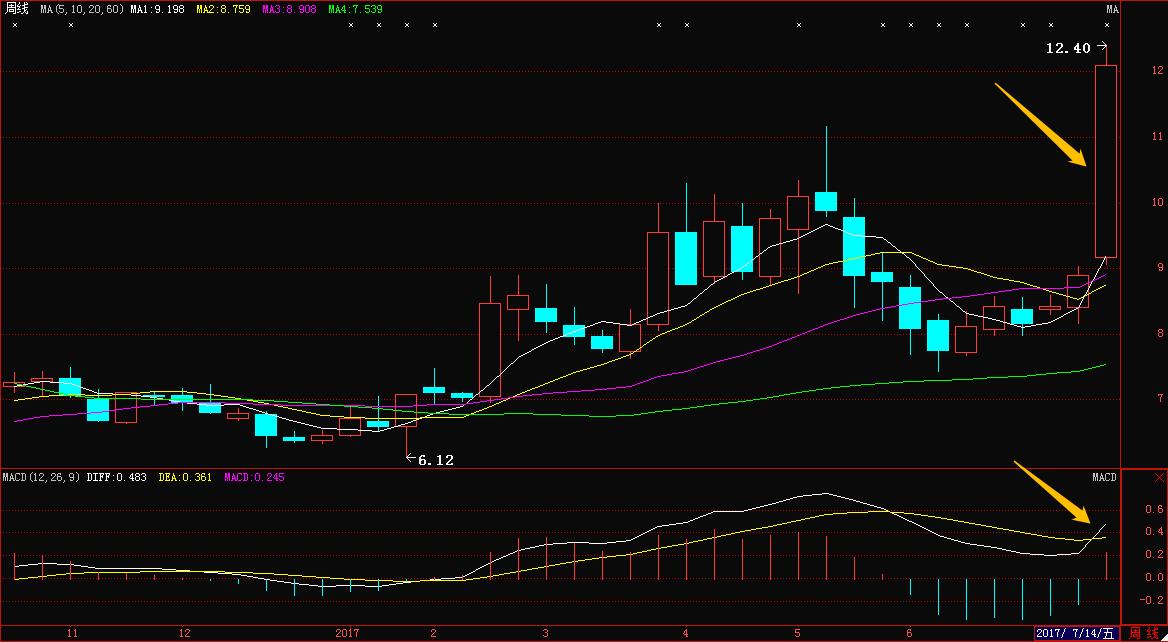This screenshot has width=1168, height=642.
Task: Click the MACD label at the sub-chart's right
Action: pyautogui.click(x=1103, y=478)
